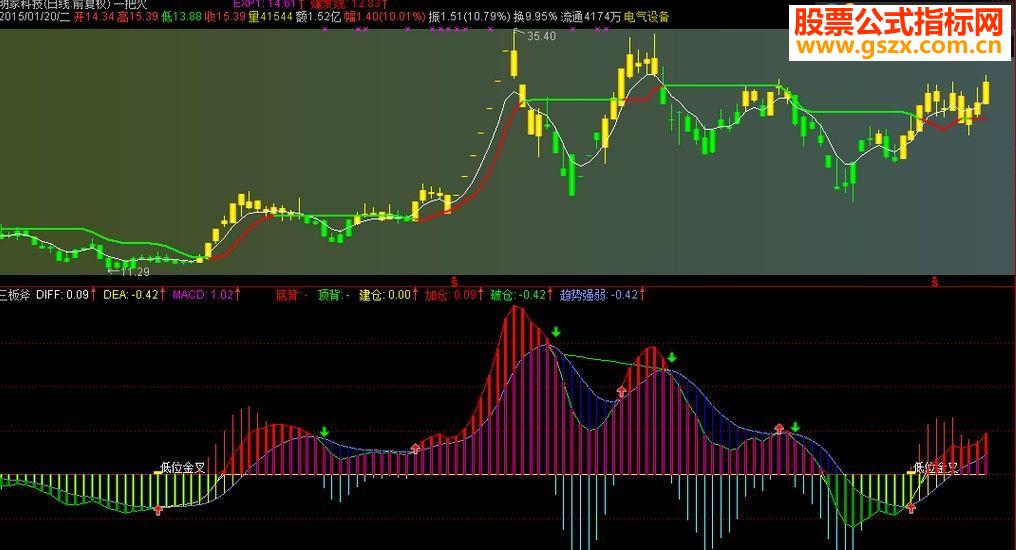Click the turnover amount 额1.52亿

tap(318, 17)
